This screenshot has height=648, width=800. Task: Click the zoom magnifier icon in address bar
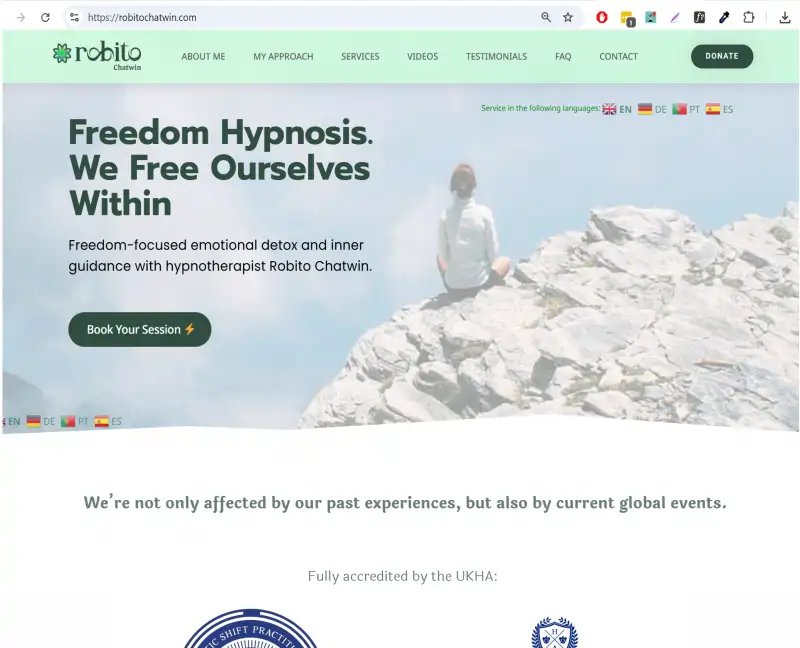point(546,17)
